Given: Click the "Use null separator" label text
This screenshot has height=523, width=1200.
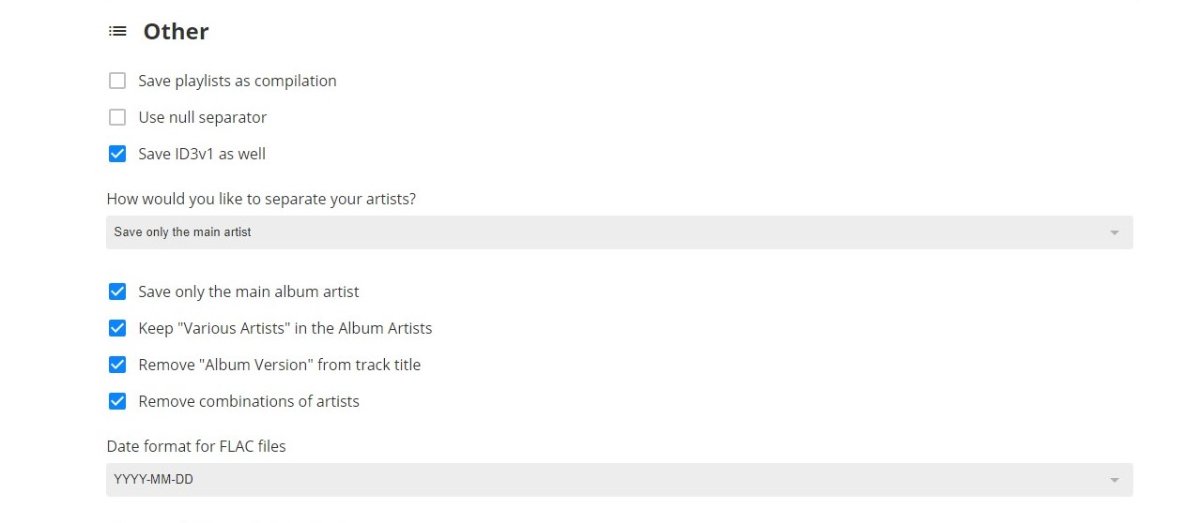Looking at the screenshot, I should [x=202, y=118].
